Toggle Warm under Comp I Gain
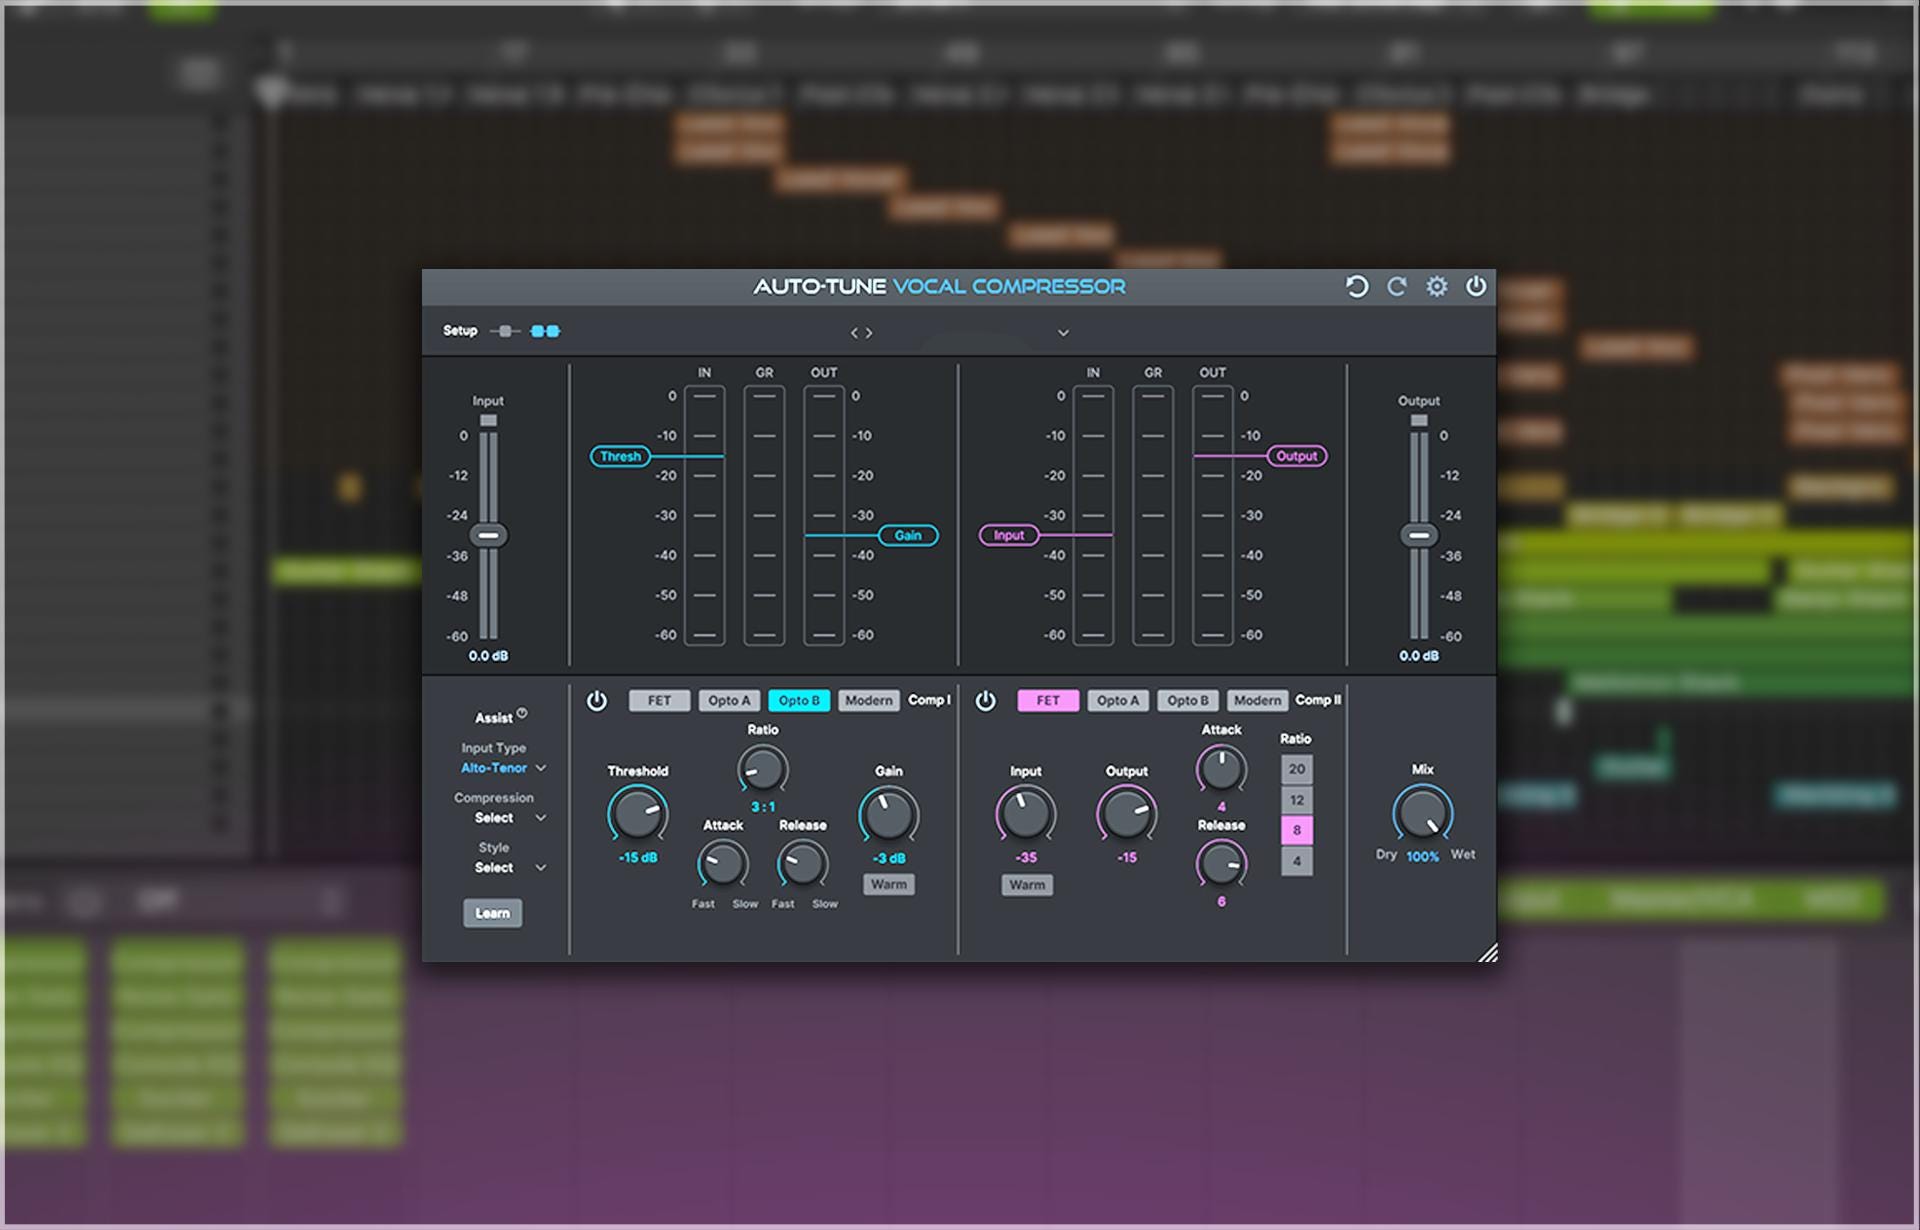Viewport: 1920px width, 1230px height. pyautogui.click(x=889, y=884)
